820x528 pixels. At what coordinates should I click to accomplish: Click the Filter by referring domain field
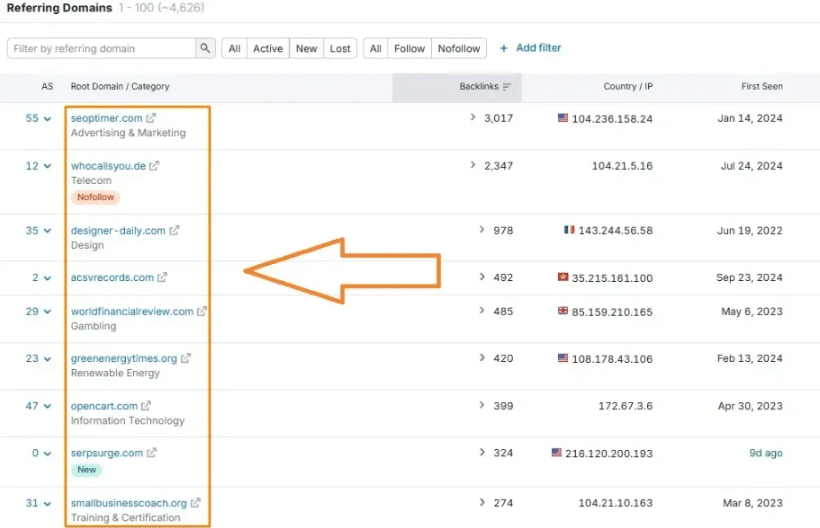101,48
